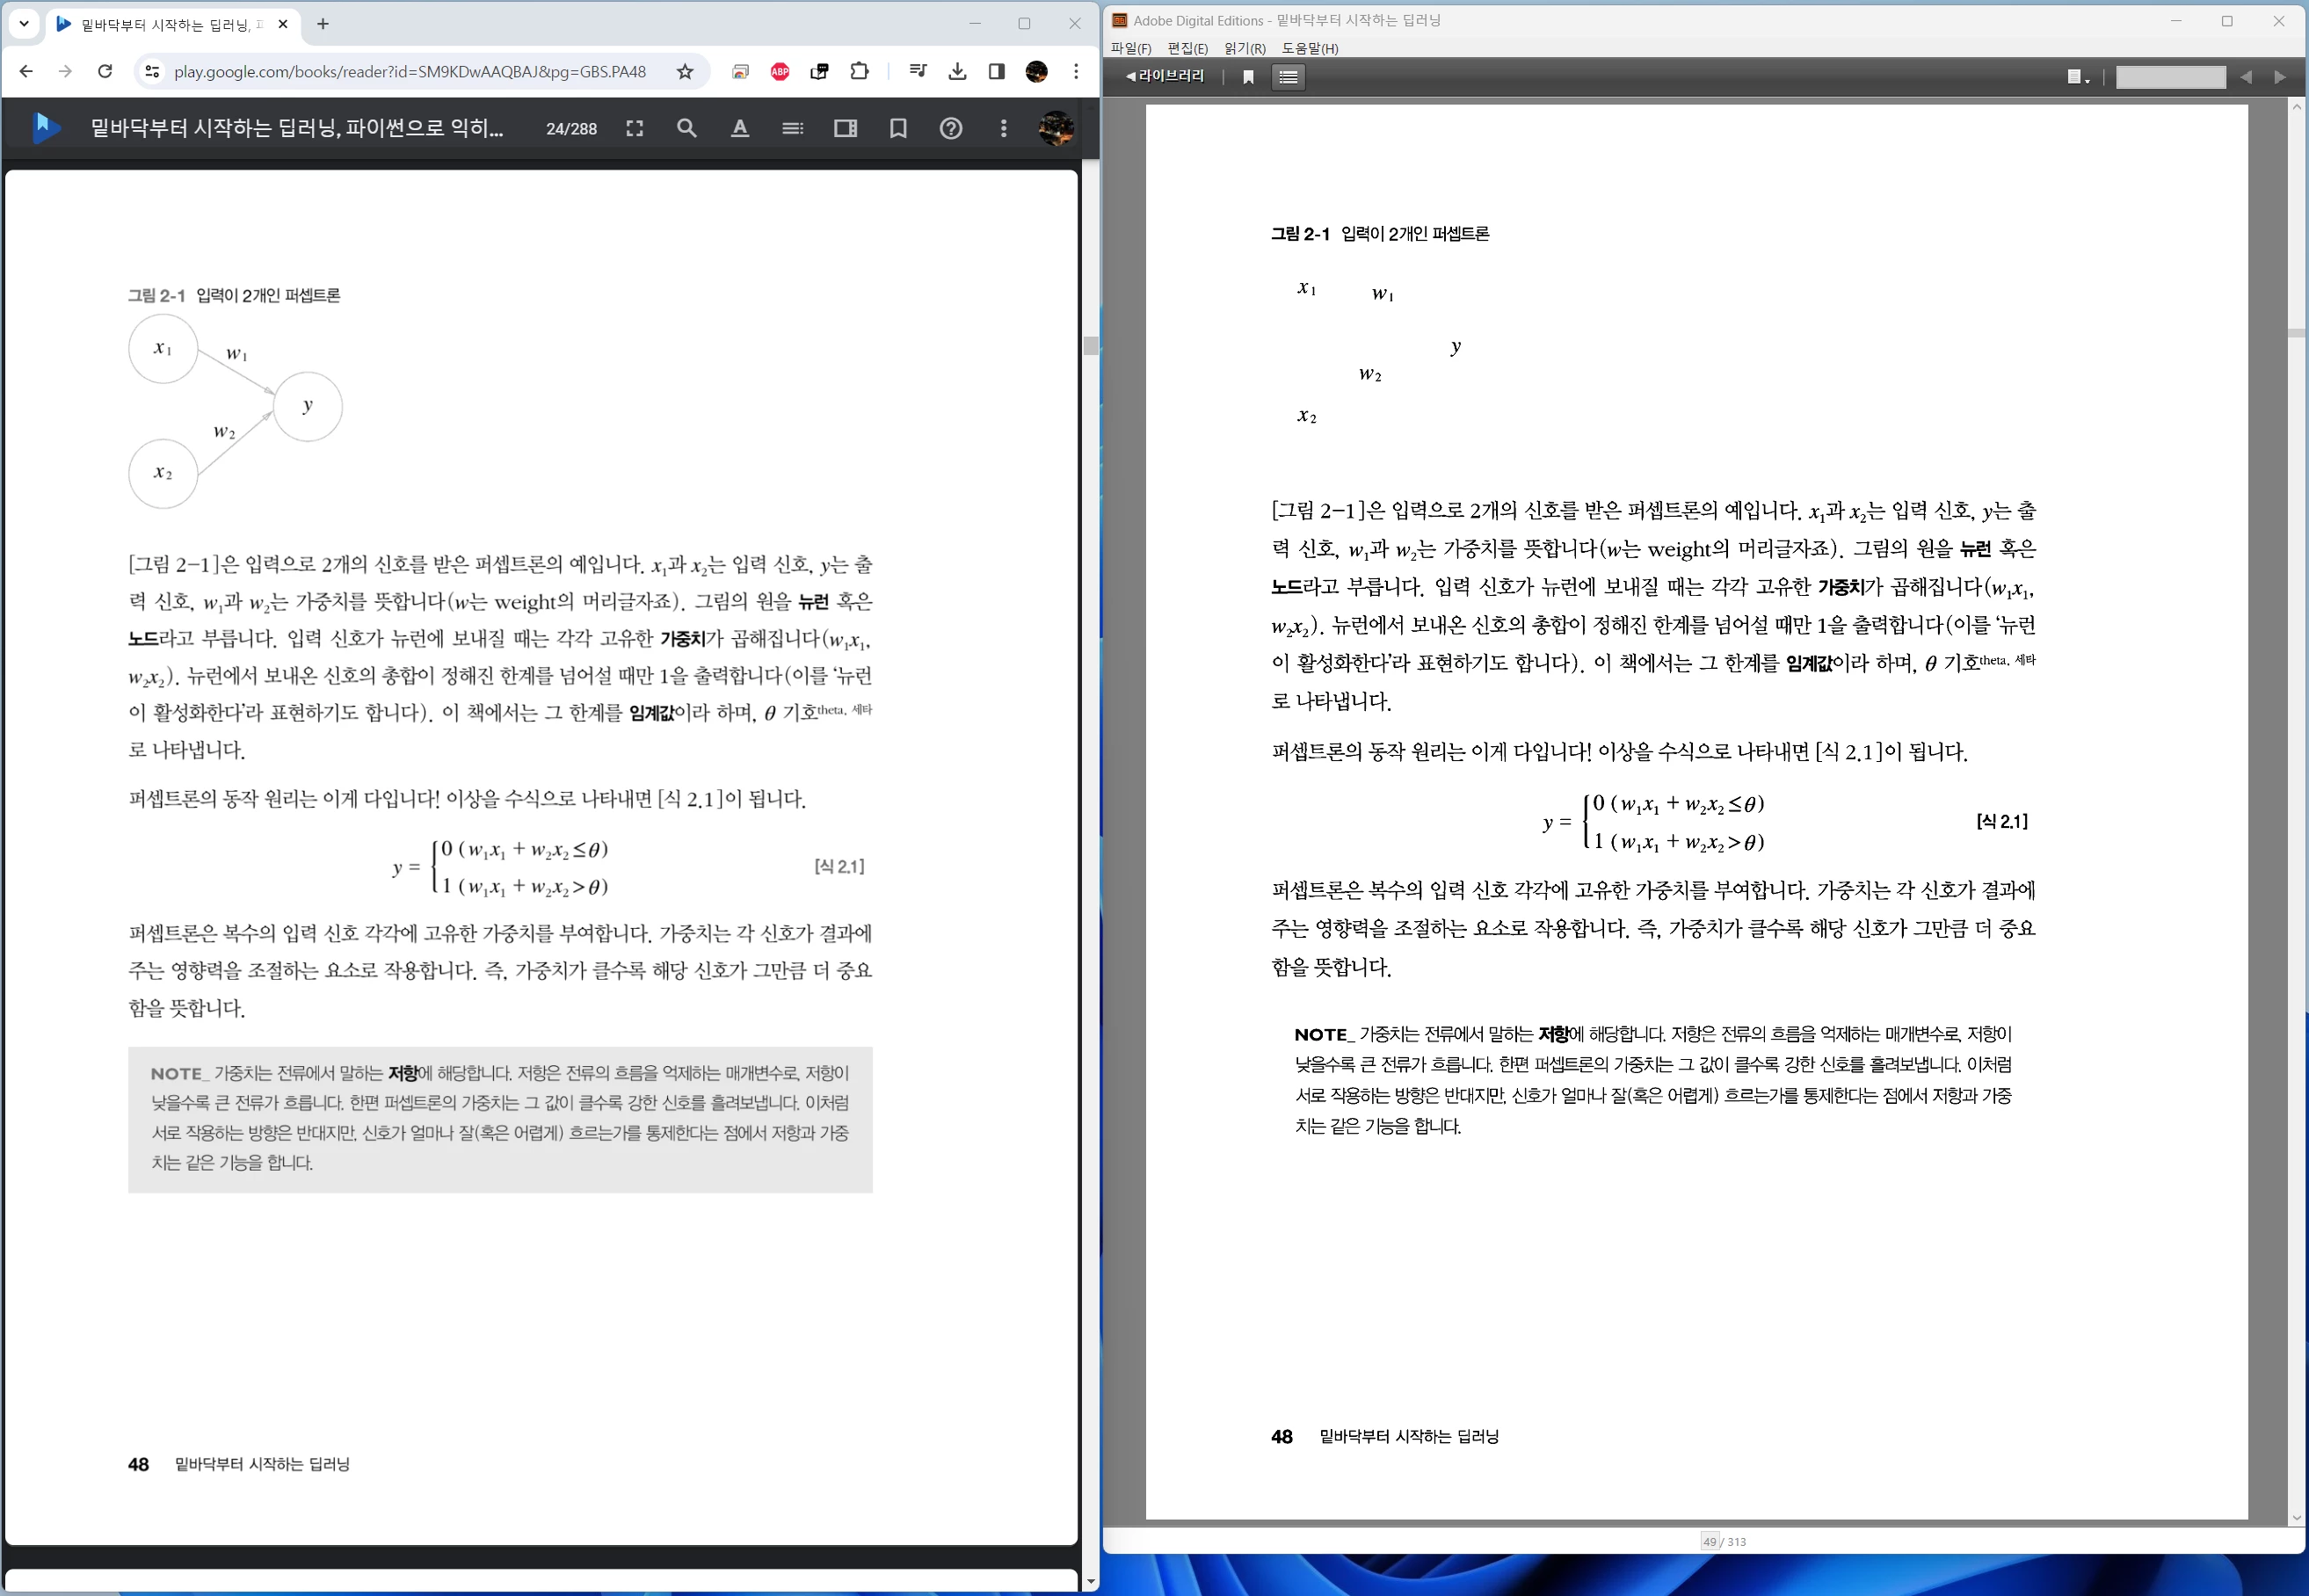
Task: Toggle table of contents panel in Digital Editions
Action: coord(1288,77)
